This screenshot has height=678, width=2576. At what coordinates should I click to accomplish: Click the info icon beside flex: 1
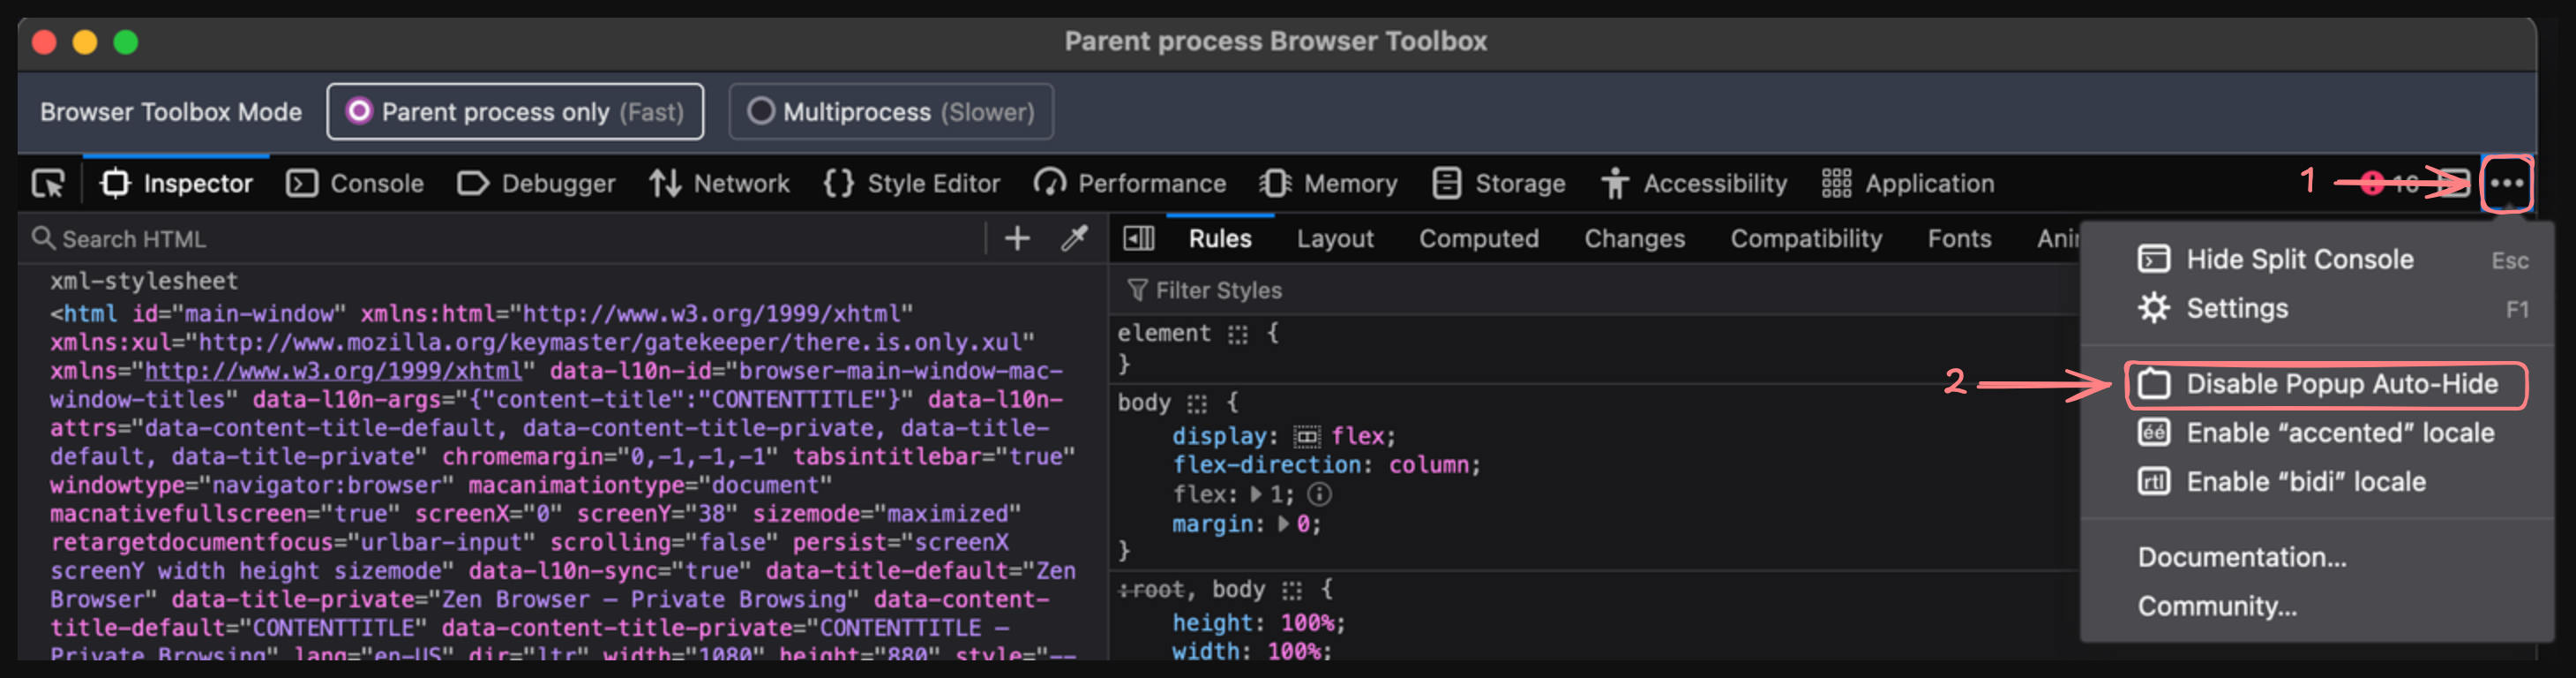pyautogui.click(x=1320, y=494)
